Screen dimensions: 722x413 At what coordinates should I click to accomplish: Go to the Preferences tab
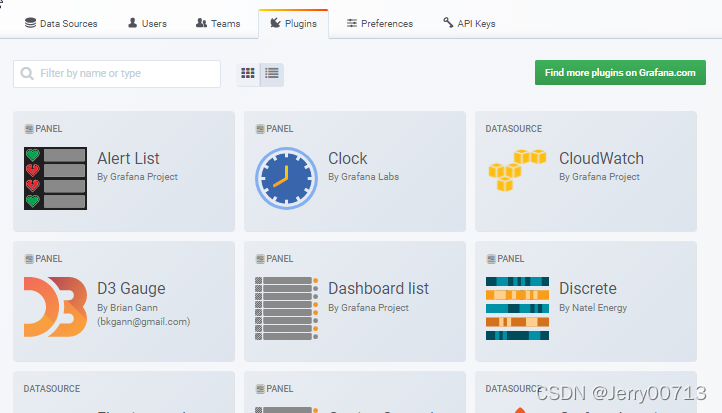click(380, 23)
